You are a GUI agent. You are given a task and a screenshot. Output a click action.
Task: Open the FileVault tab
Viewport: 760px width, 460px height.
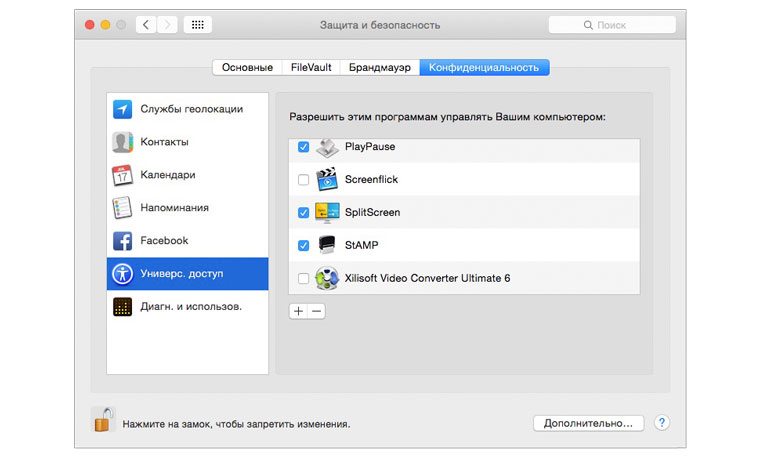click(311, 68)
